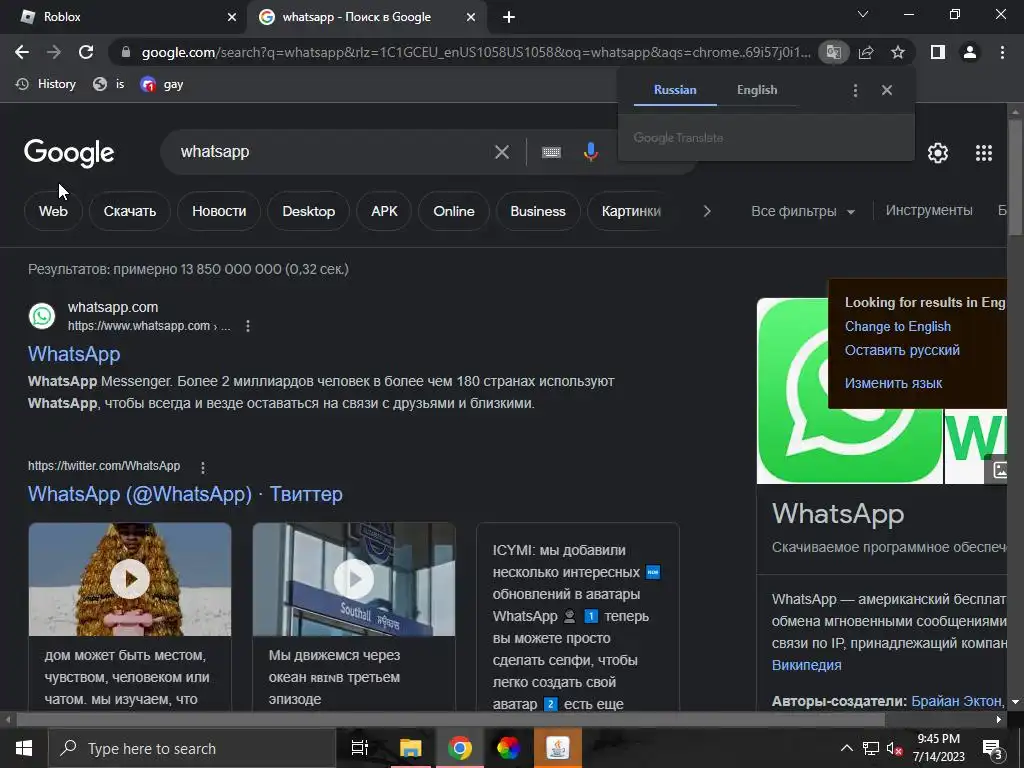Open the tab search dropdown arrow
This screenshot has width=1024, height=768.
[863, 14]
